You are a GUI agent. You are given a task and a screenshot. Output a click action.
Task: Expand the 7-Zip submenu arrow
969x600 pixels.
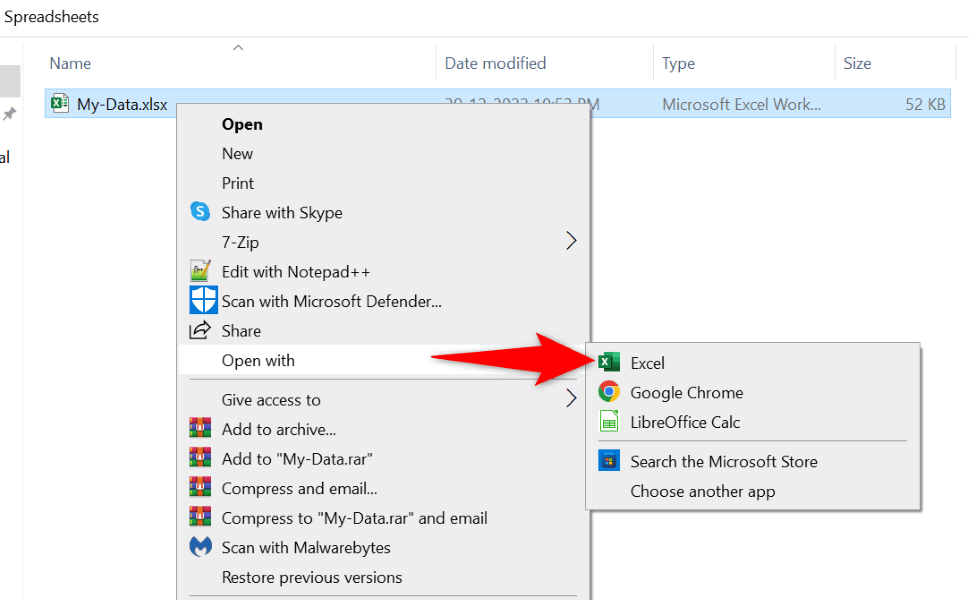571,241
